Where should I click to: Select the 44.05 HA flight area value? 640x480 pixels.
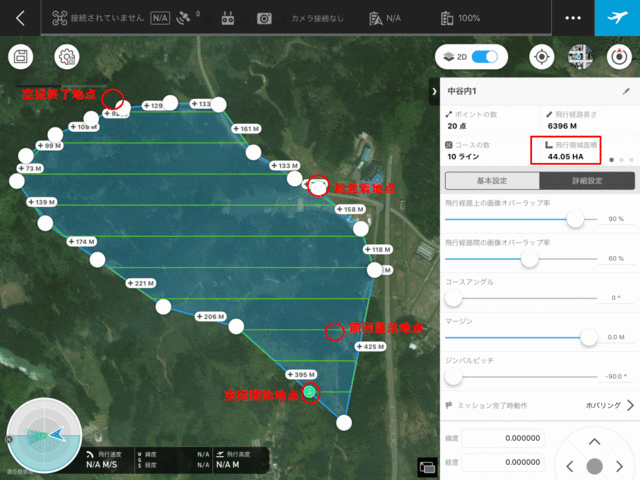coord(565,157)
